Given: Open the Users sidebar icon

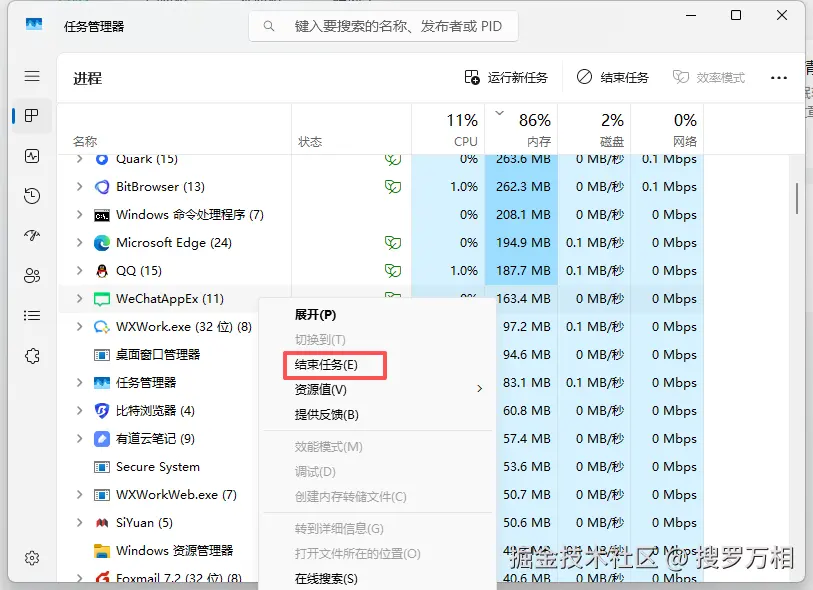Looking at the screenshot, I should (32, 275).
